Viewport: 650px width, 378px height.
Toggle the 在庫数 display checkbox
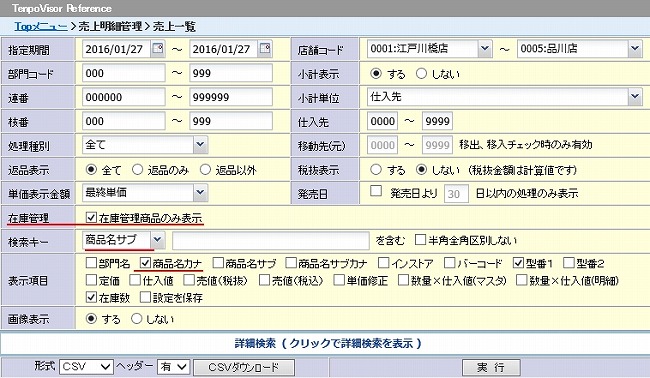pyautogui.click(x=91, y=297)
